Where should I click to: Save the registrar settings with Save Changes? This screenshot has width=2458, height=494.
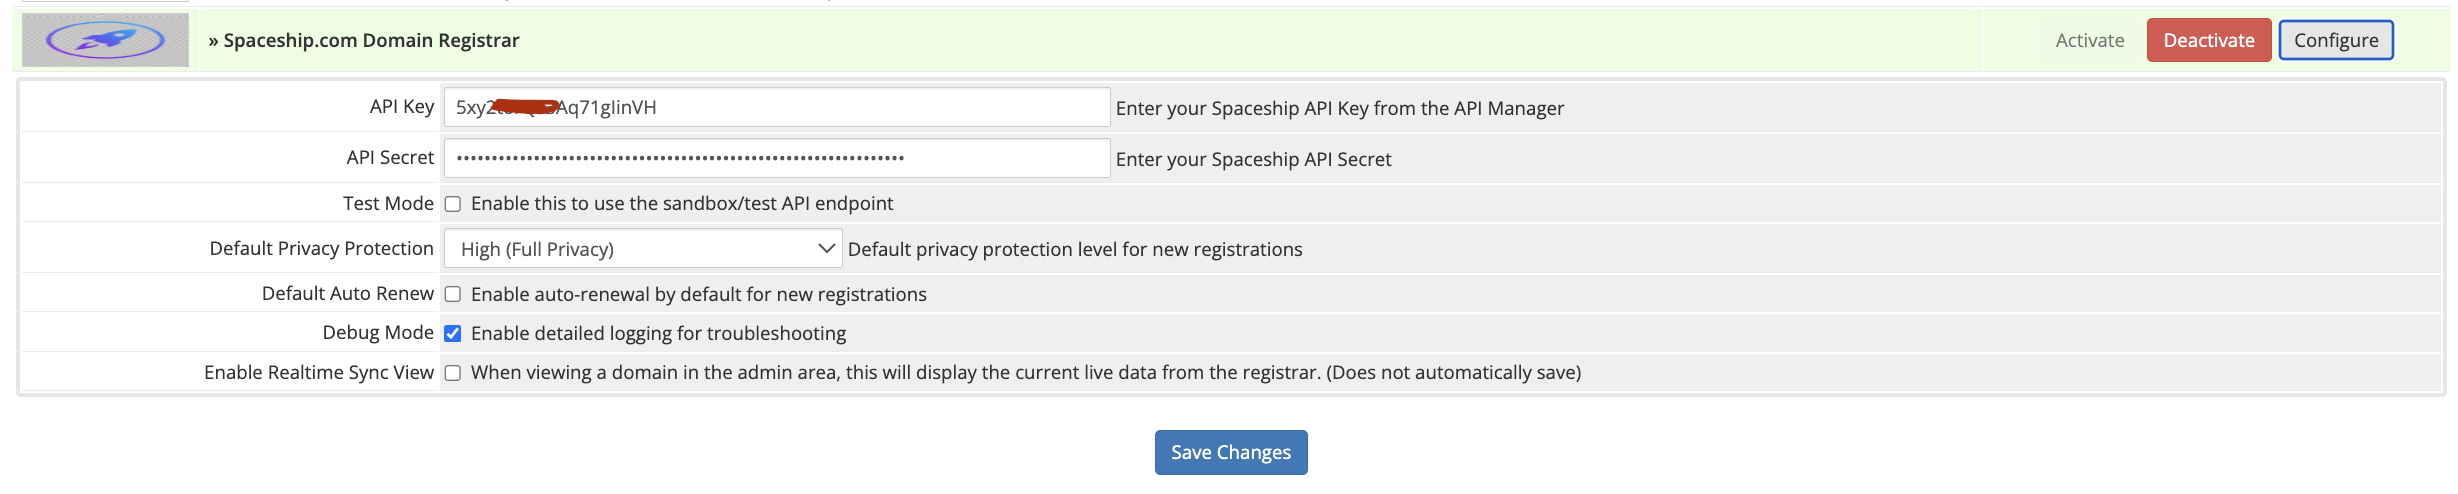click(1230, 452)
